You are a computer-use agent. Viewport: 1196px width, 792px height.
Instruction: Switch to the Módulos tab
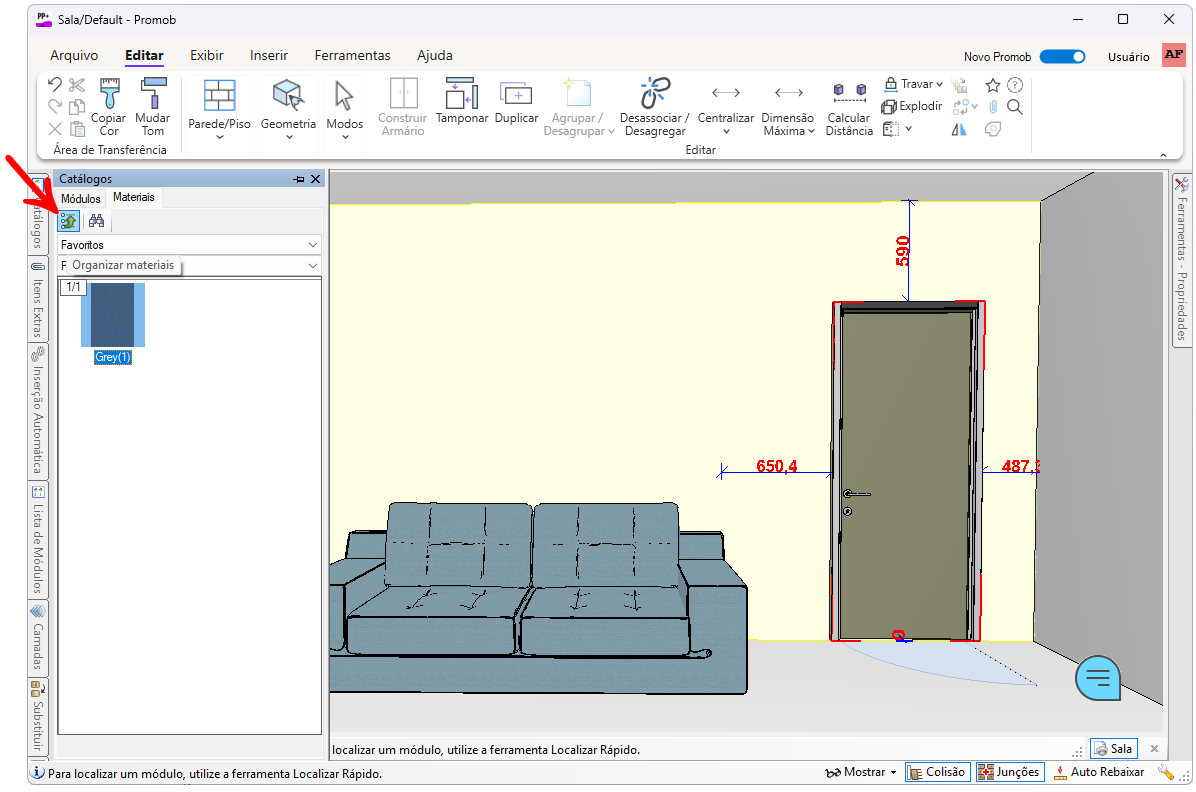[x=81, y=199]
